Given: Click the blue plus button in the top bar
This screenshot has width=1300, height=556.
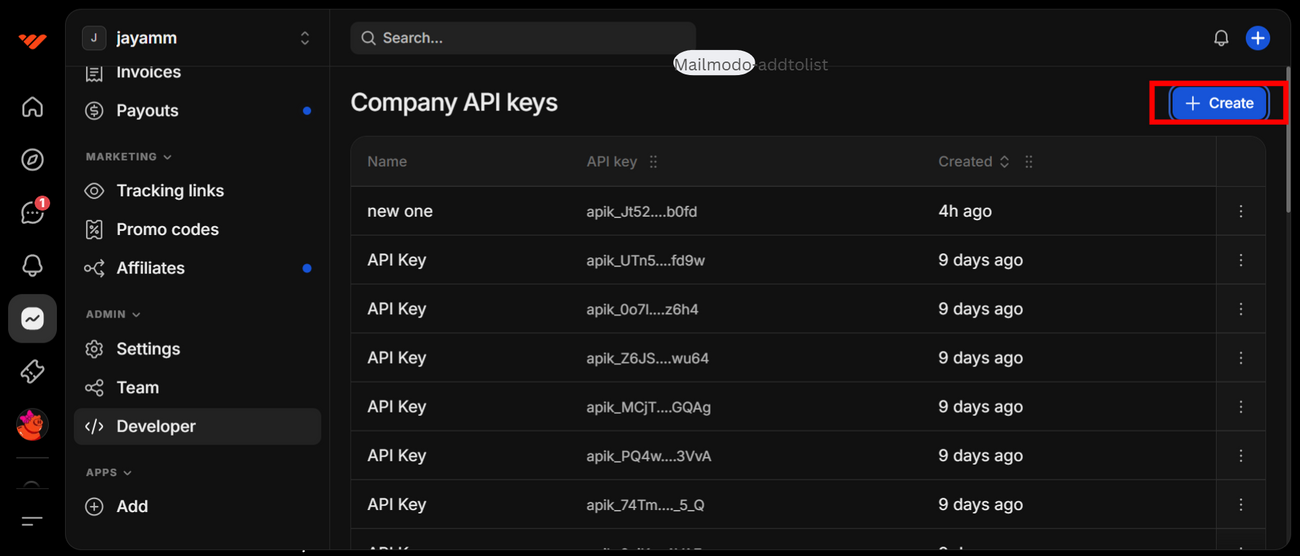Looking at the screenshot, I should point(1258,38).
